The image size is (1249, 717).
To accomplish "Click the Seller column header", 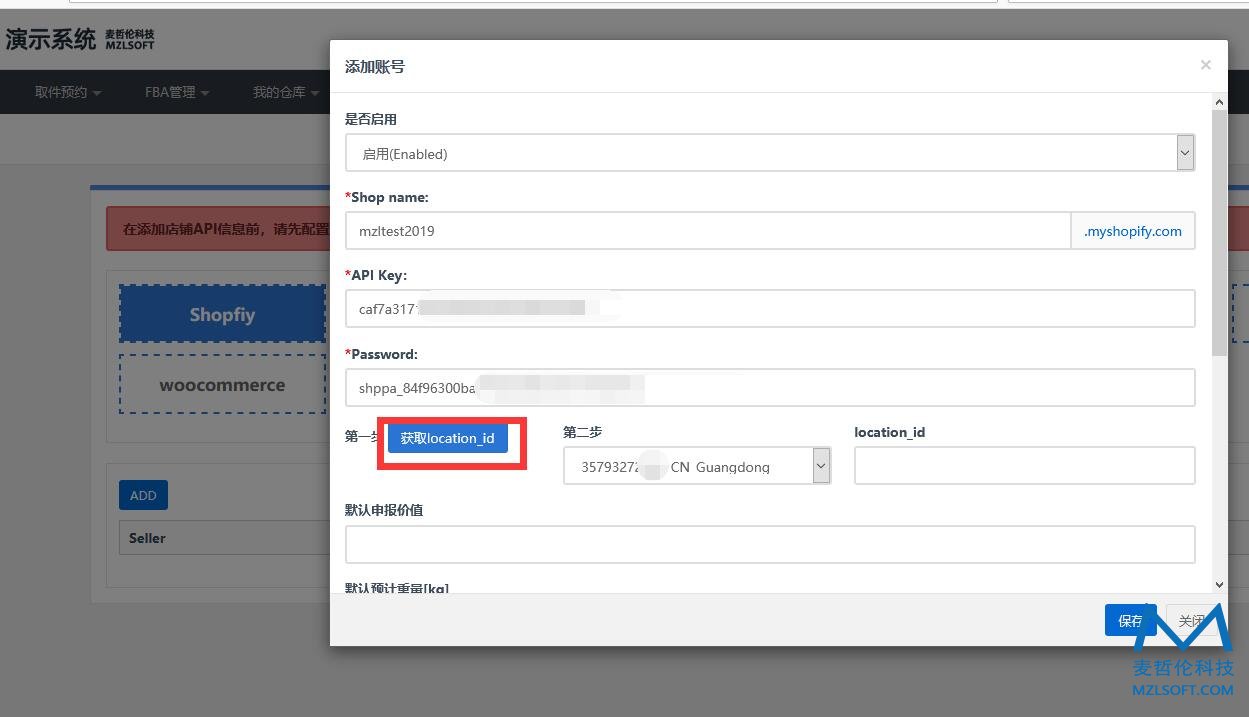I will pyautogui.click(x=147, y=538).
